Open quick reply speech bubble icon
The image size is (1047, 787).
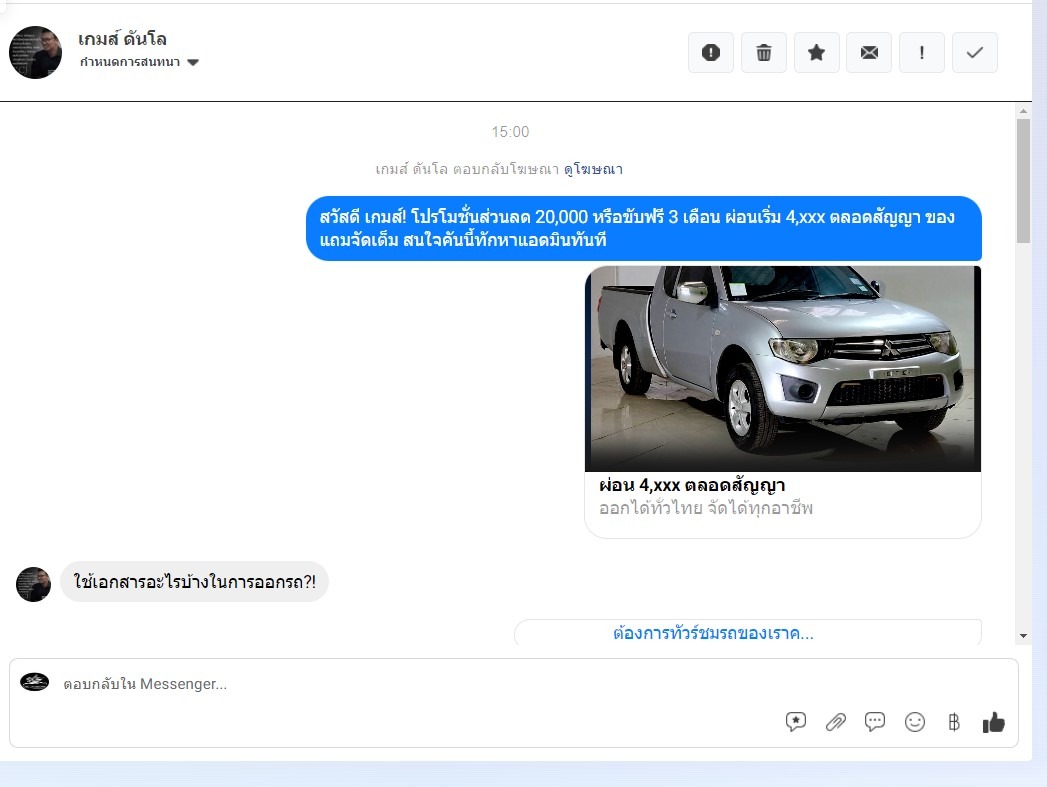click(x=875, y=722)
